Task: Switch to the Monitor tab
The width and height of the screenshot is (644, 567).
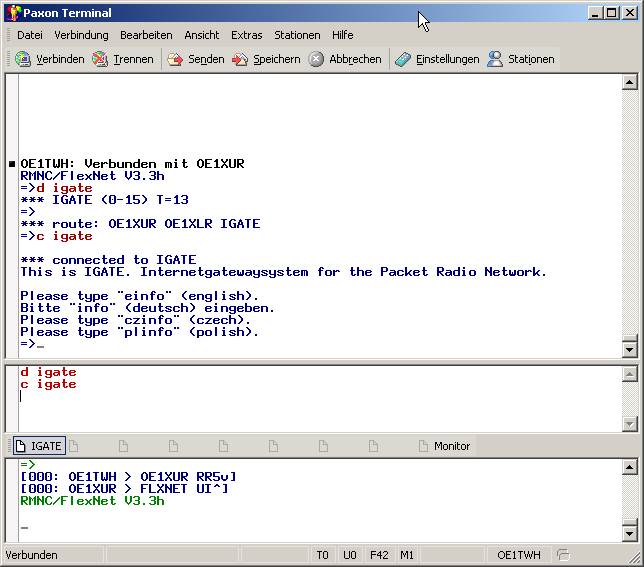Action: coord(444,446)
